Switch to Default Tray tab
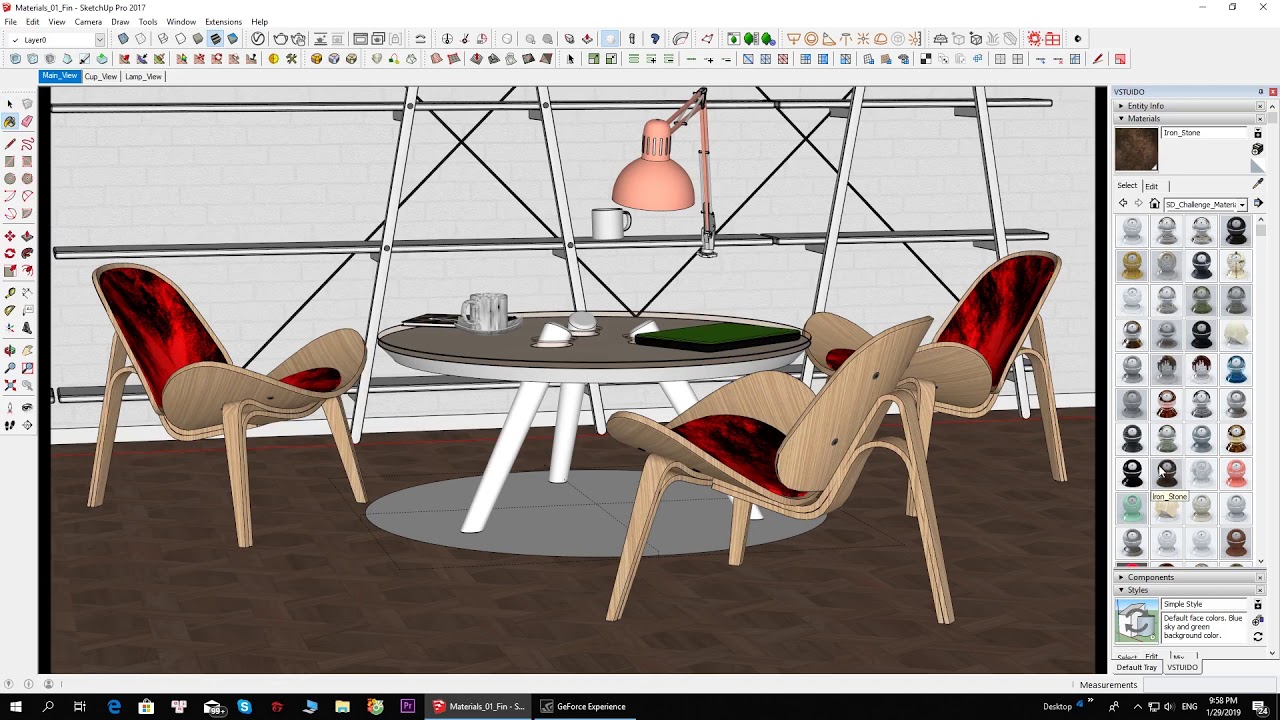 pos(1136,667)
